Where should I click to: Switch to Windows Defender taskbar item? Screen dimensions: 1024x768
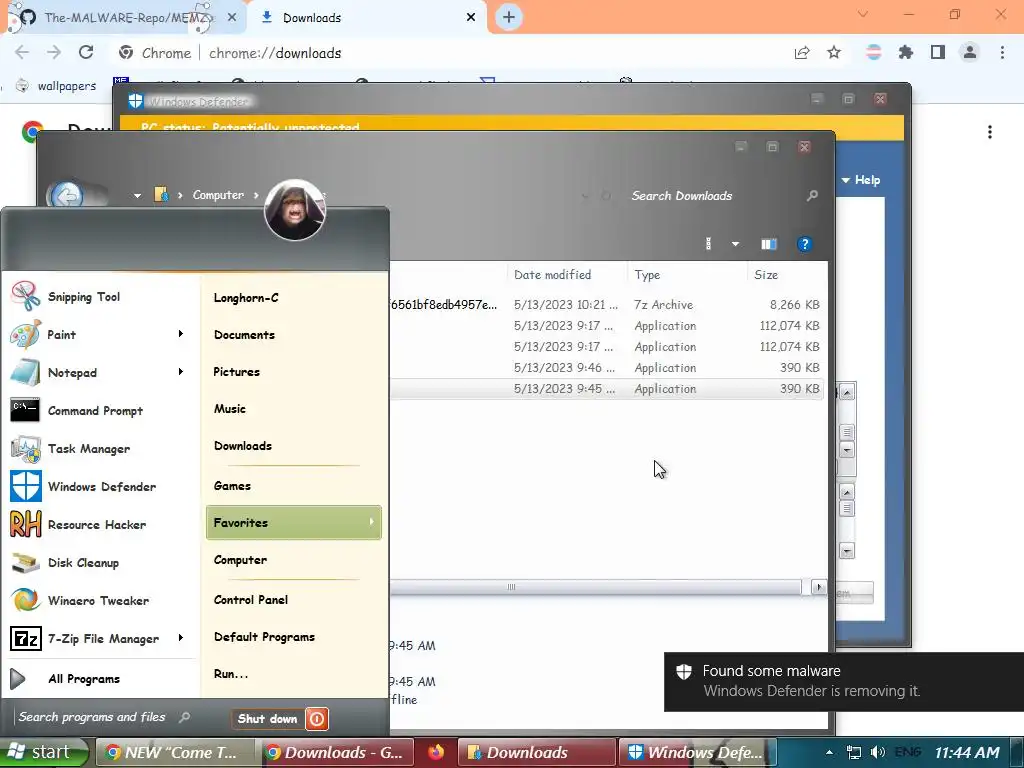click(696, 752)
